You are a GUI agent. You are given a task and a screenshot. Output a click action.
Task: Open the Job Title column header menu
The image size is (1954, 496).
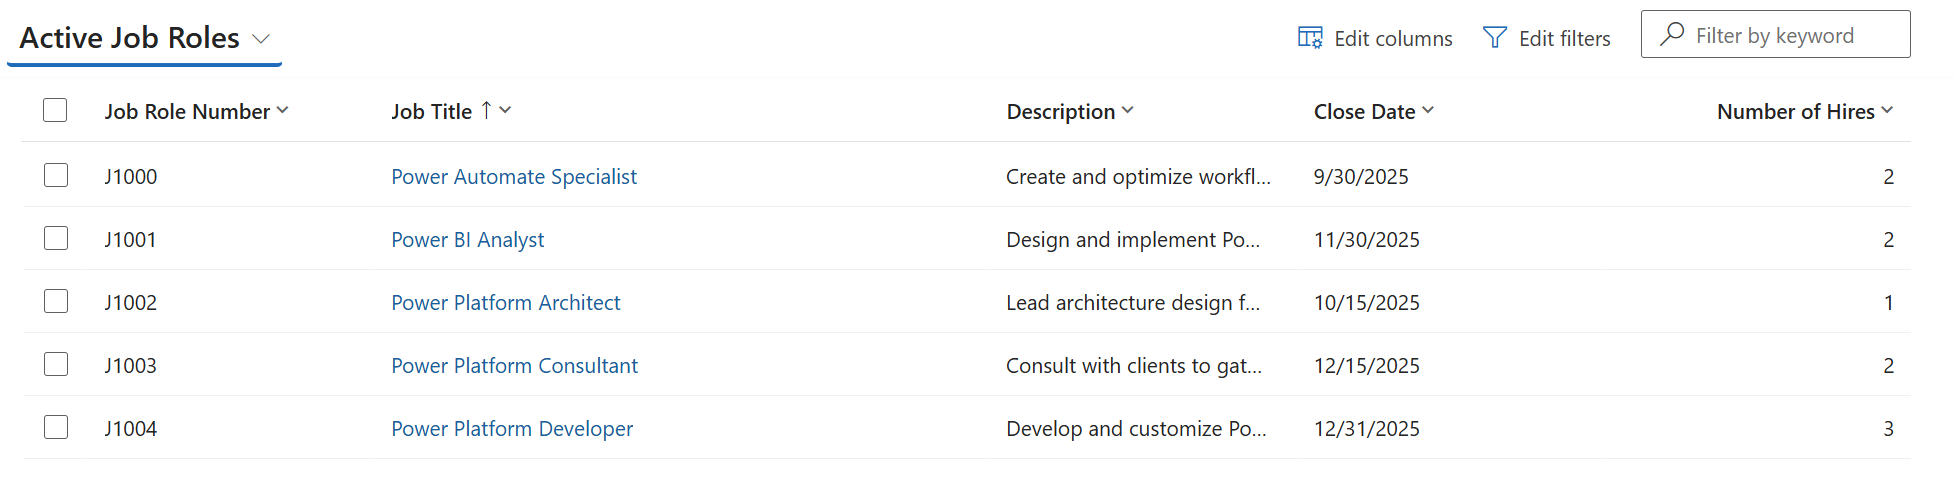(506, 110)
